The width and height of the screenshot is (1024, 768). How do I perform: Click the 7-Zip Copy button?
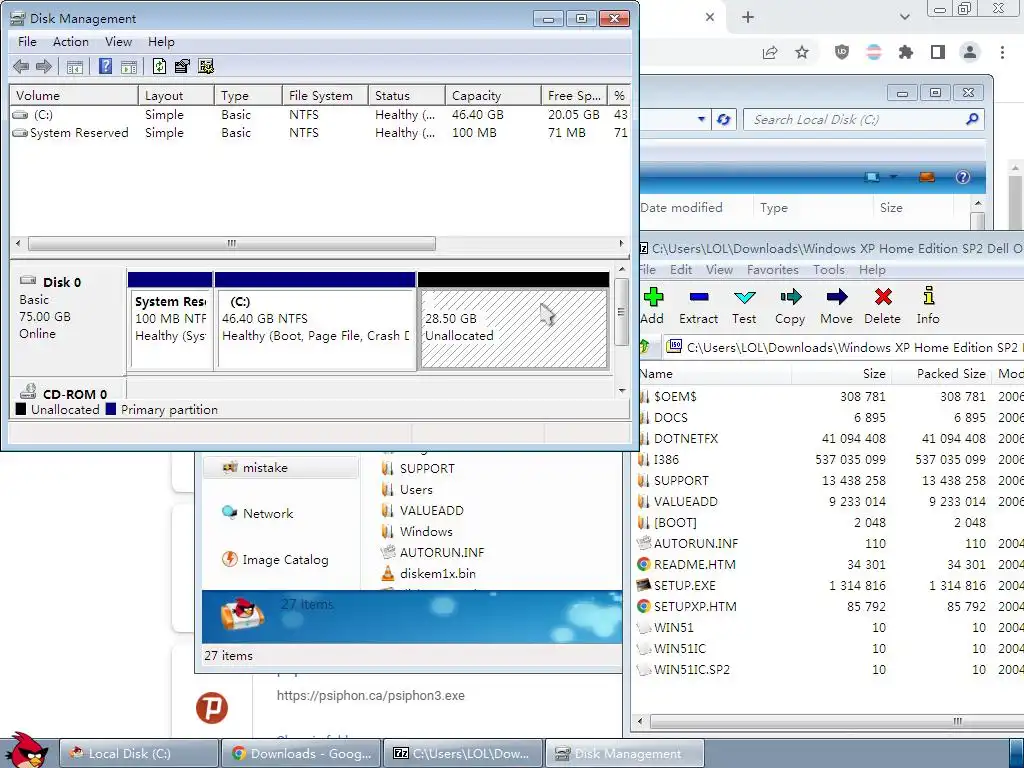click(x=790, y=306)
